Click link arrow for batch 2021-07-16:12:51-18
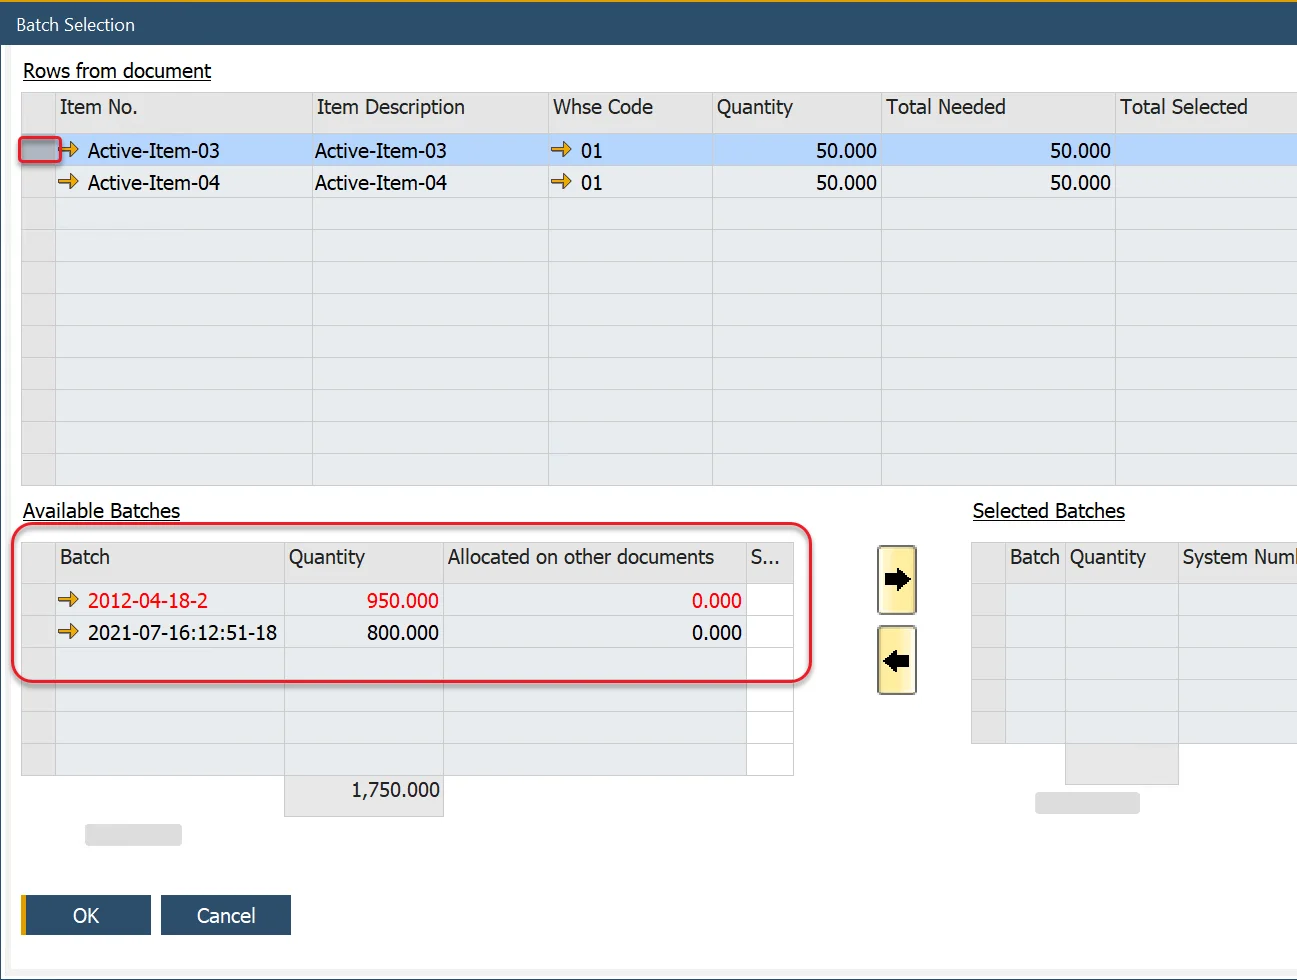Viewport: 1297px width, 980px height. (x=68, y=632)
